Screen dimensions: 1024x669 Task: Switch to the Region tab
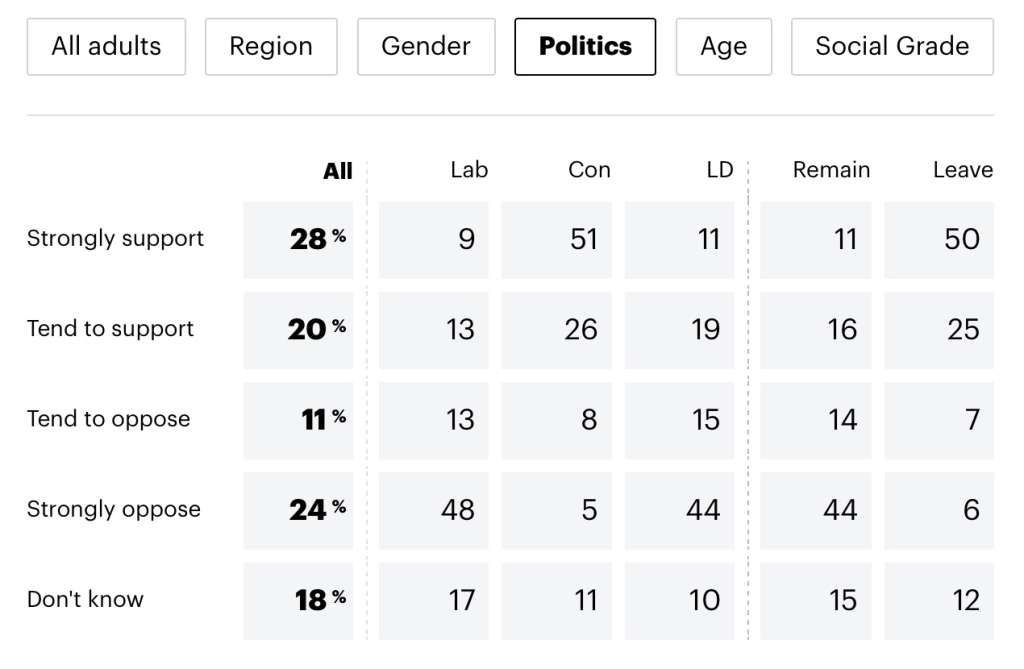(271, 46)
